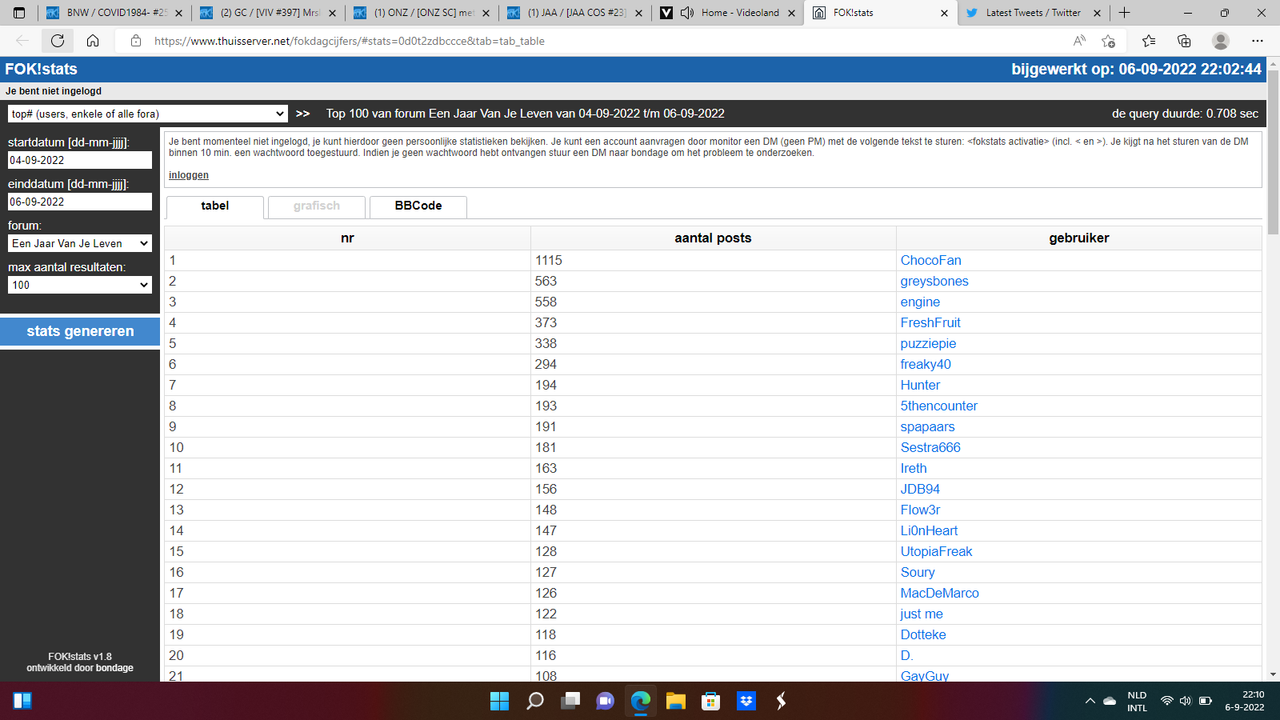Open taskbar Search
The height and width of the screenshot is (720, 1280).
(535, 700)
